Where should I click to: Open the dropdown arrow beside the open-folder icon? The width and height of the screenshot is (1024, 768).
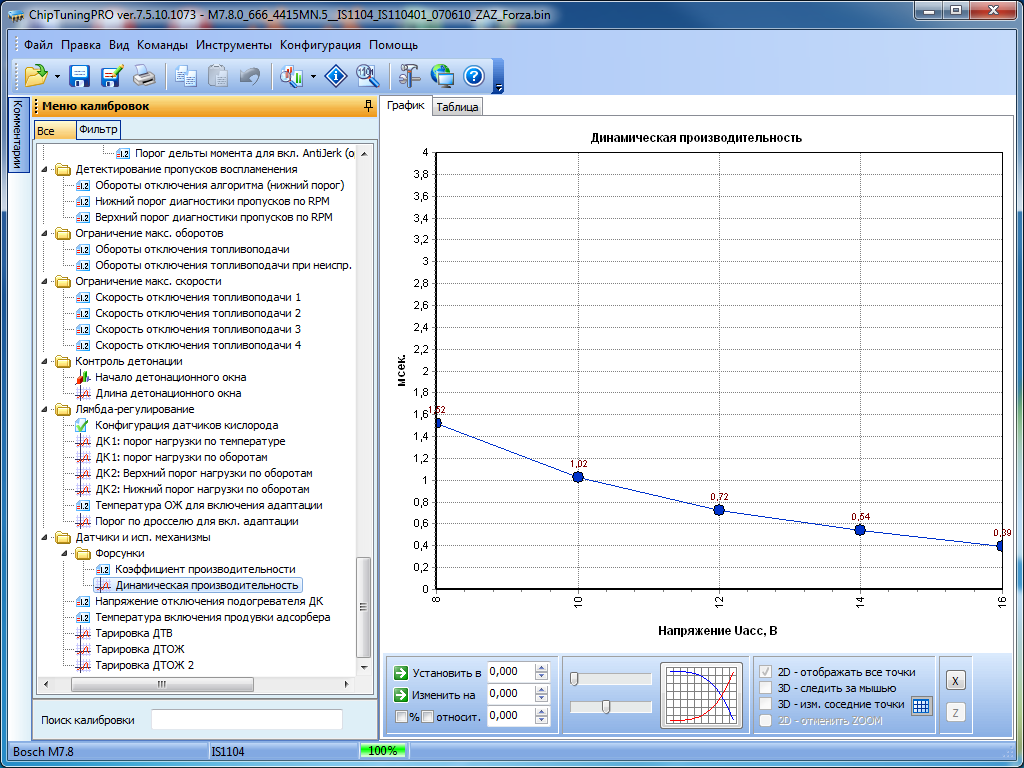click(57, 76)
